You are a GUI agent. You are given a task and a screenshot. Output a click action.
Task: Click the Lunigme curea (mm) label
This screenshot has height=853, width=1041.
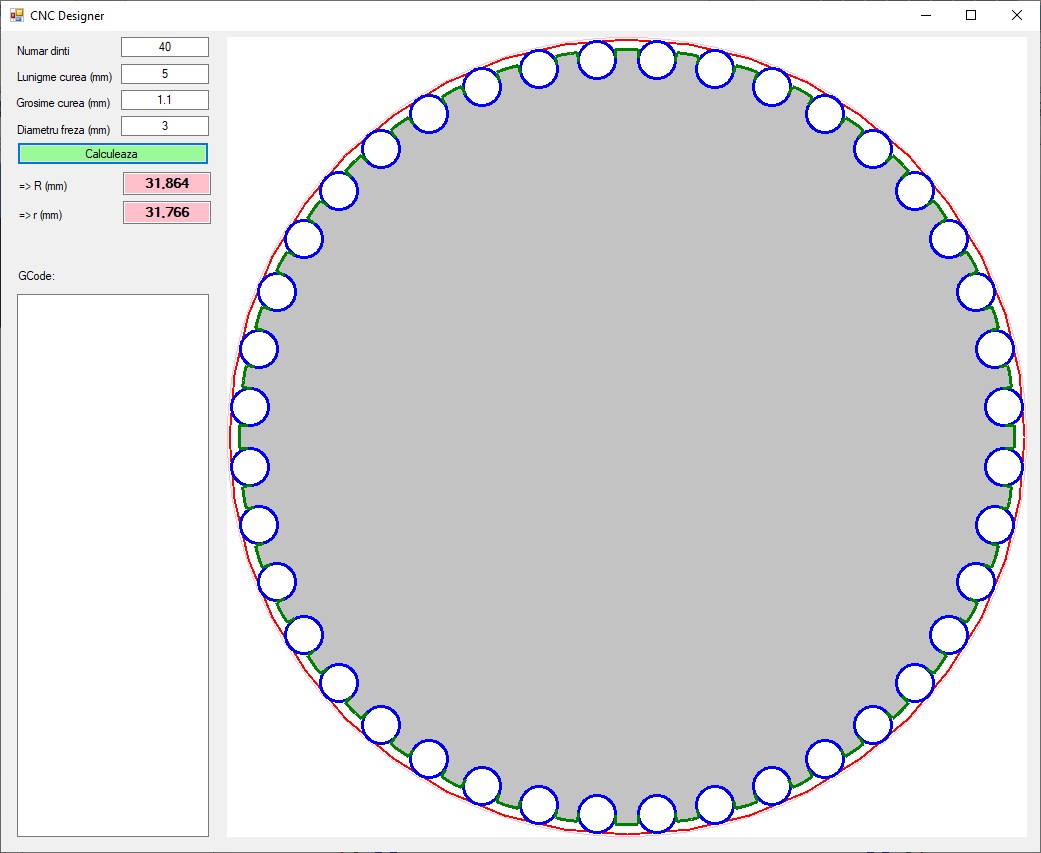[x=64, y=77]
